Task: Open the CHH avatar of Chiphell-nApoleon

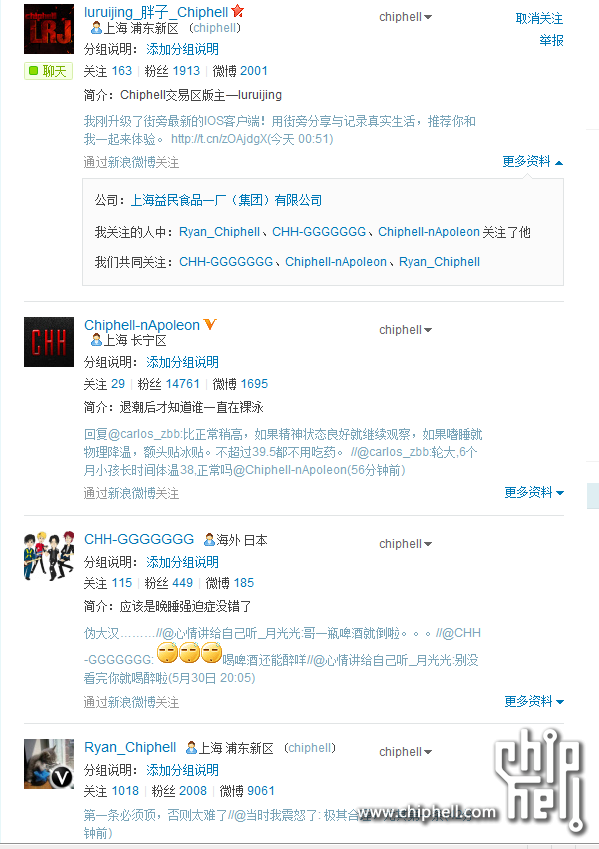Action: tap(49, 342)
